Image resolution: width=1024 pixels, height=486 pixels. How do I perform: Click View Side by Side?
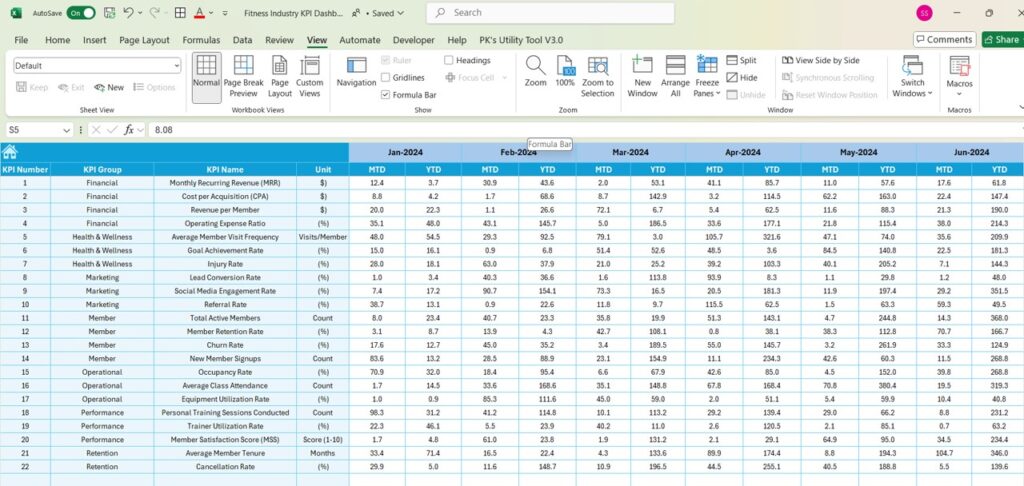point(821,60)
